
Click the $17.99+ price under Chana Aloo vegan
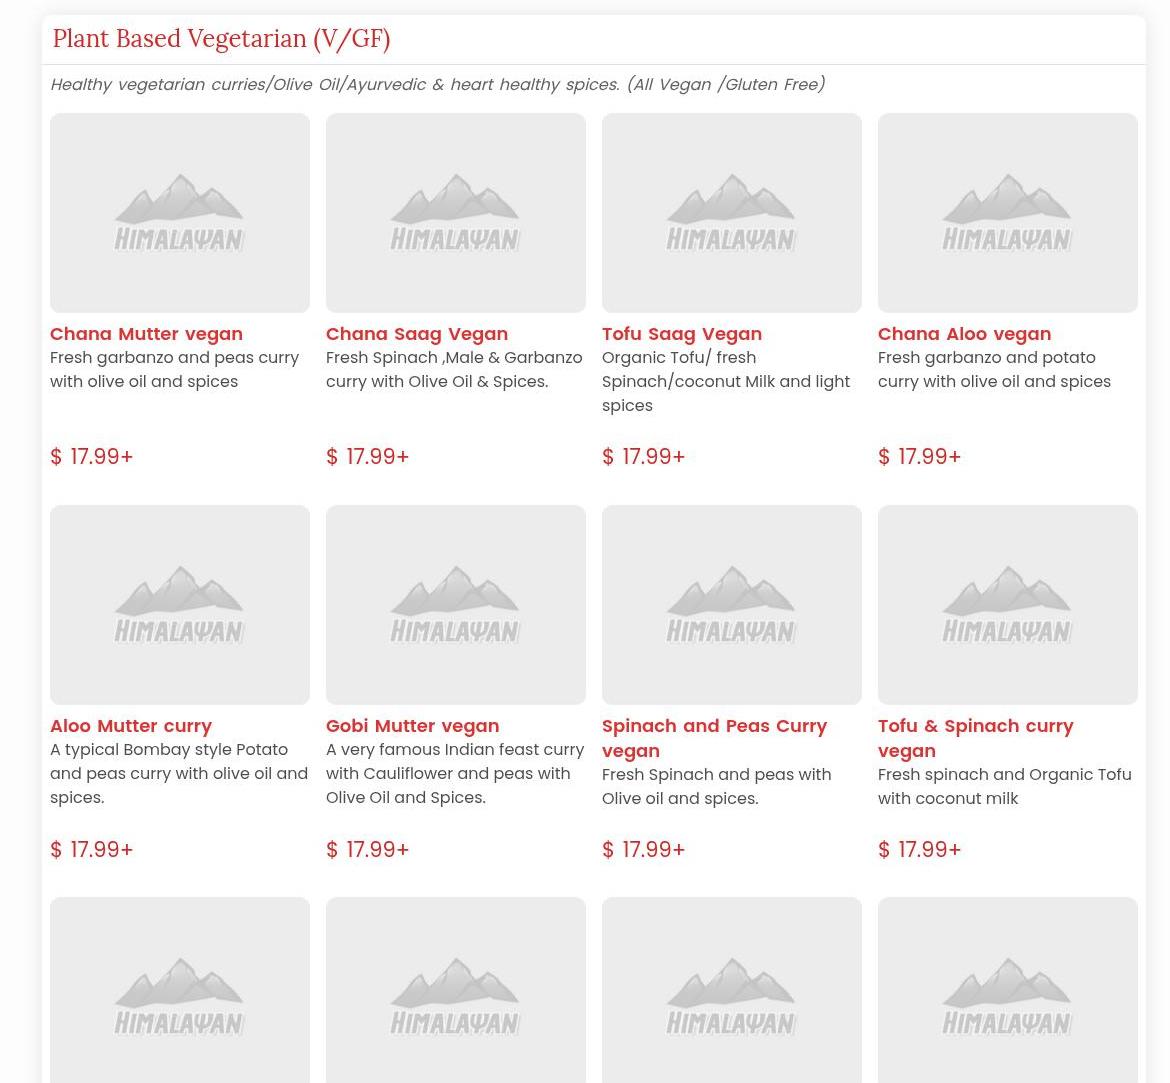click(x=920, y=457)
